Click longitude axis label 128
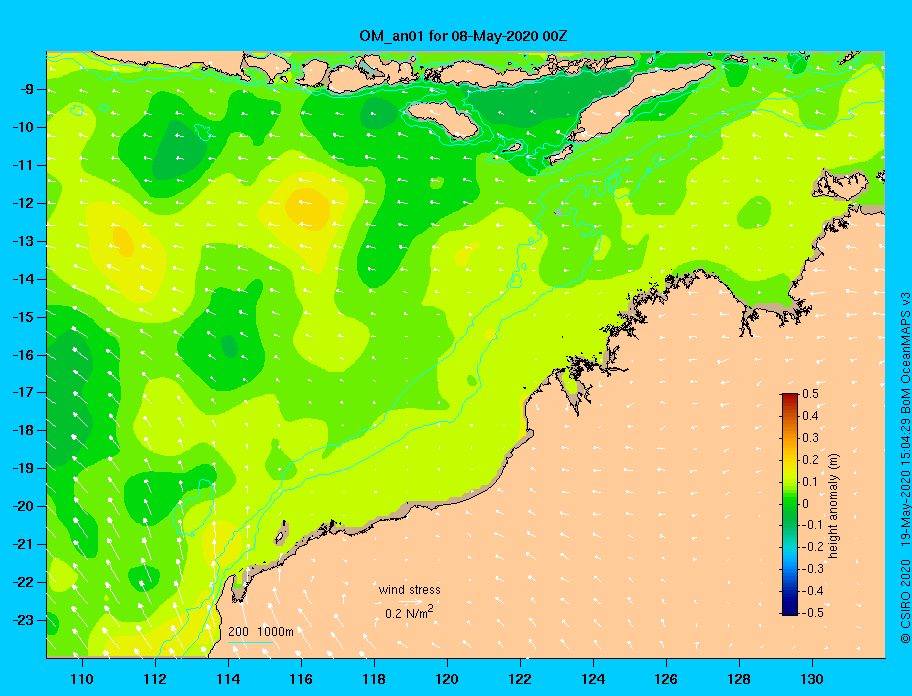 tap(739, 679)
